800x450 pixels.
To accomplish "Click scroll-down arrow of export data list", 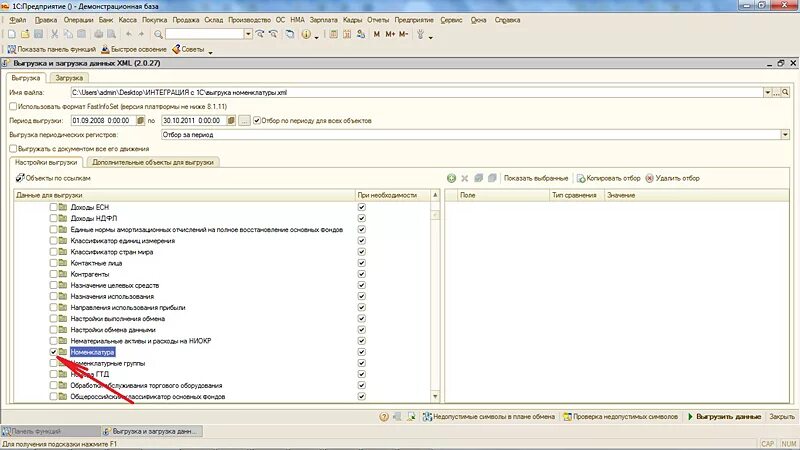I will 435,396.
